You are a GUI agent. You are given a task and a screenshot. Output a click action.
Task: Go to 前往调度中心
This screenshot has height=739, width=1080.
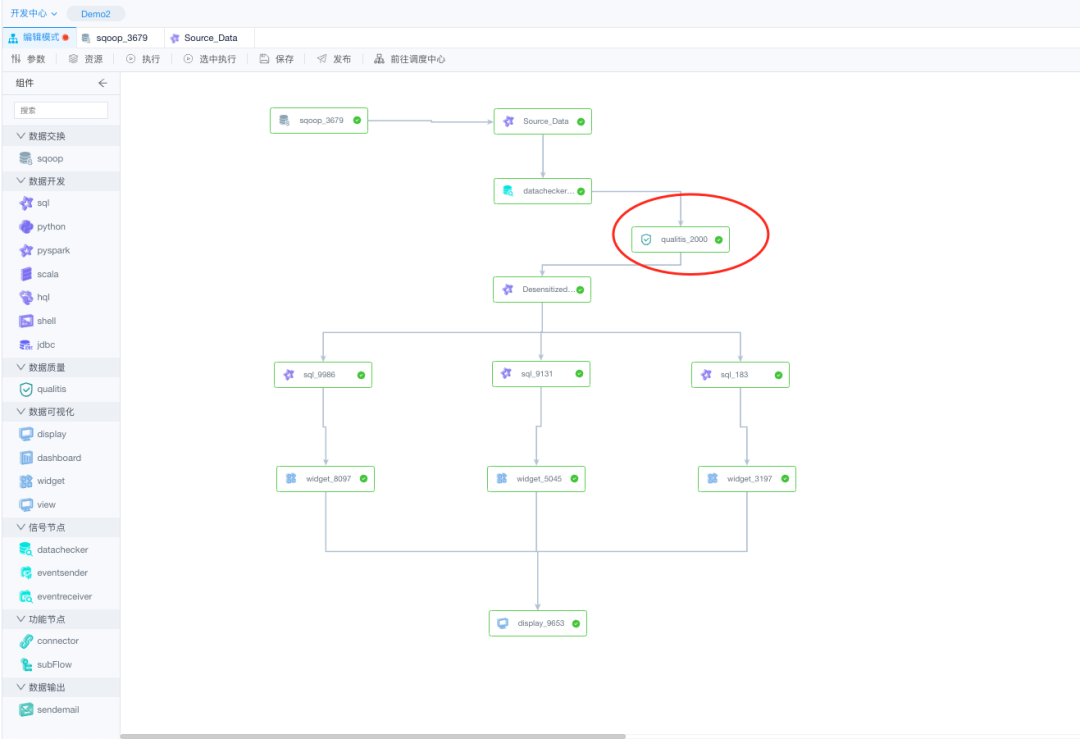tap(410, 59)
